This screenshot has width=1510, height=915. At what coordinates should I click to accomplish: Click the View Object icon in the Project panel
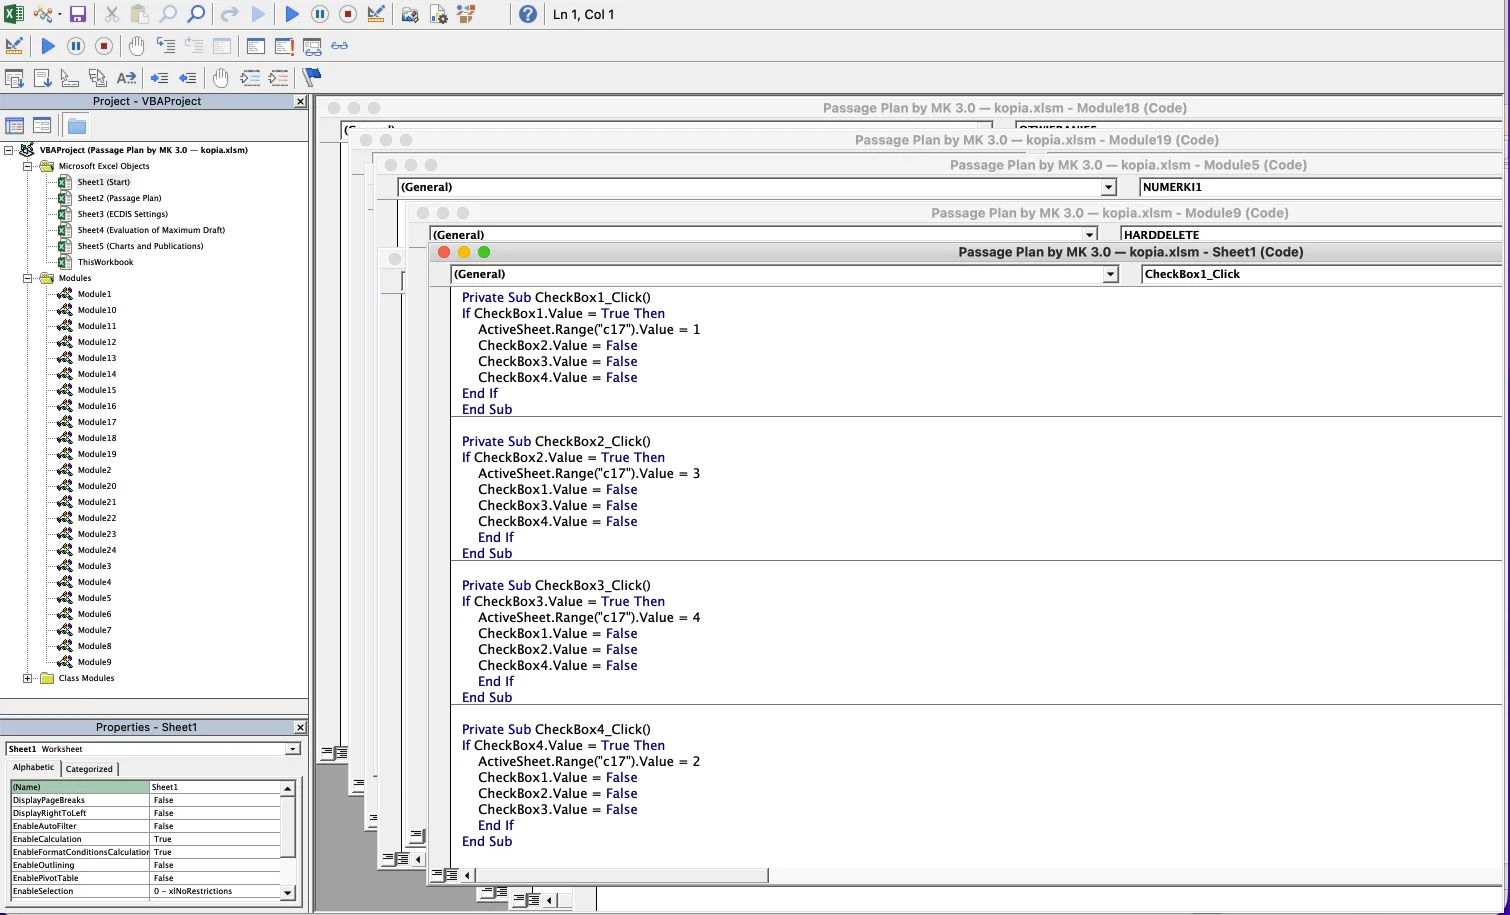[x=42, y=125]
